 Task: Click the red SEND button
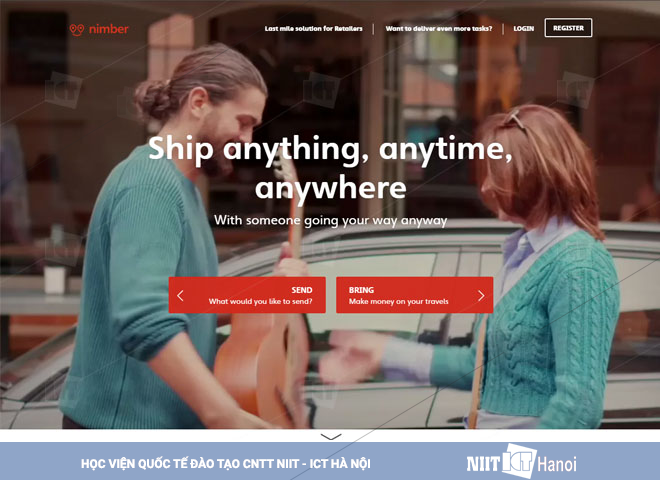247,295
